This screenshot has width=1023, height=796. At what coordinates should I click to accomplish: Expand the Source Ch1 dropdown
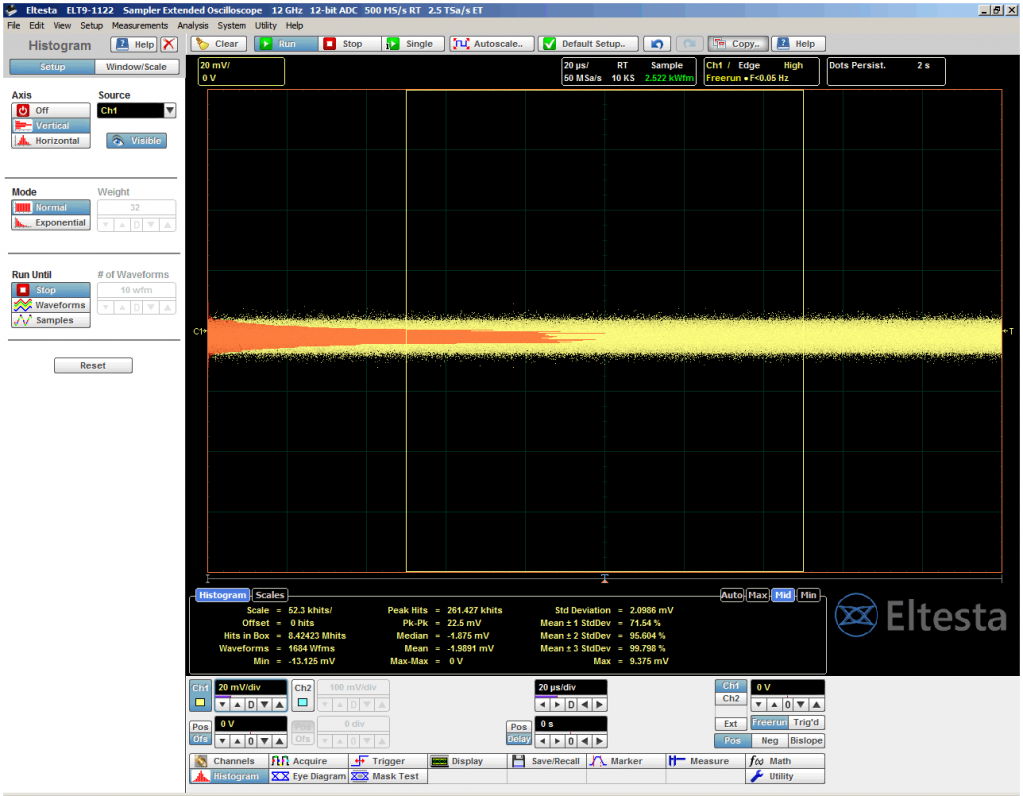click(169, 111)
